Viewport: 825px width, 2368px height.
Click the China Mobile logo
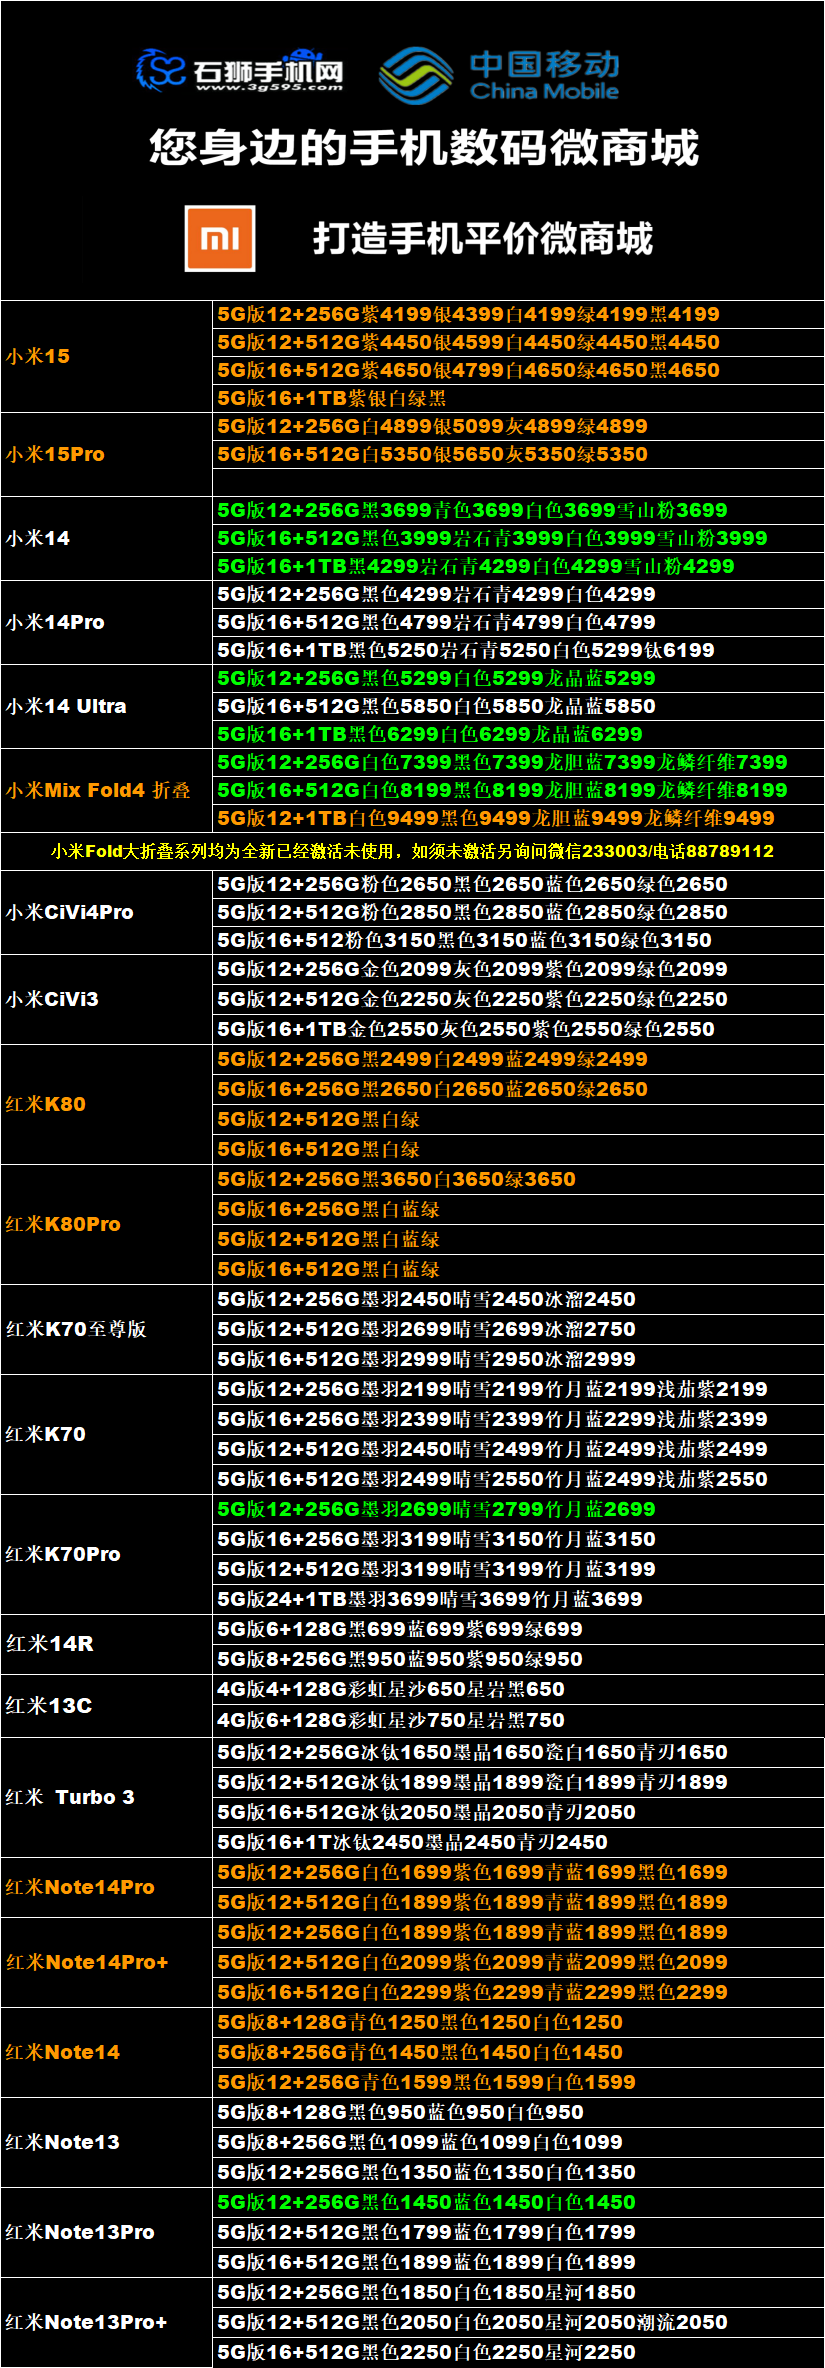point(500,76)
